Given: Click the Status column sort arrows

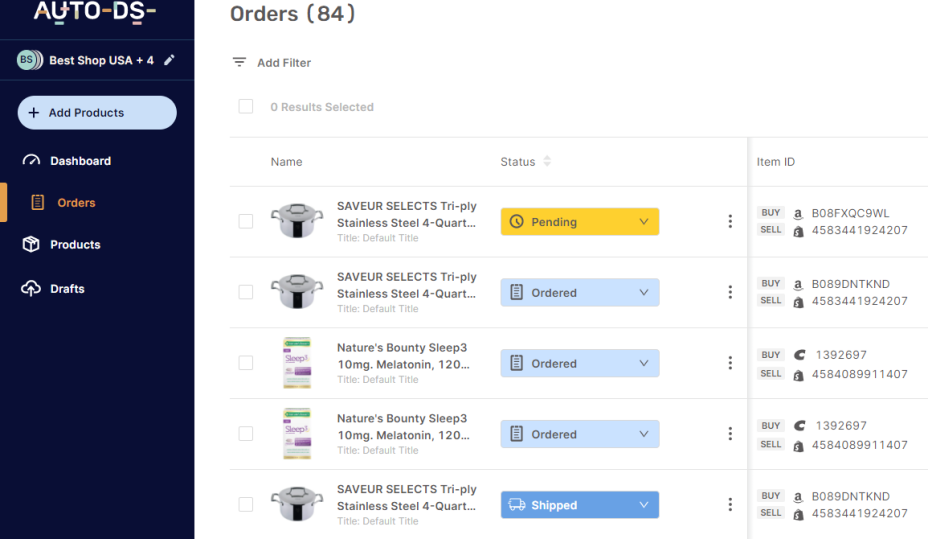Looking at the screenshot, I should coord(547,162).
